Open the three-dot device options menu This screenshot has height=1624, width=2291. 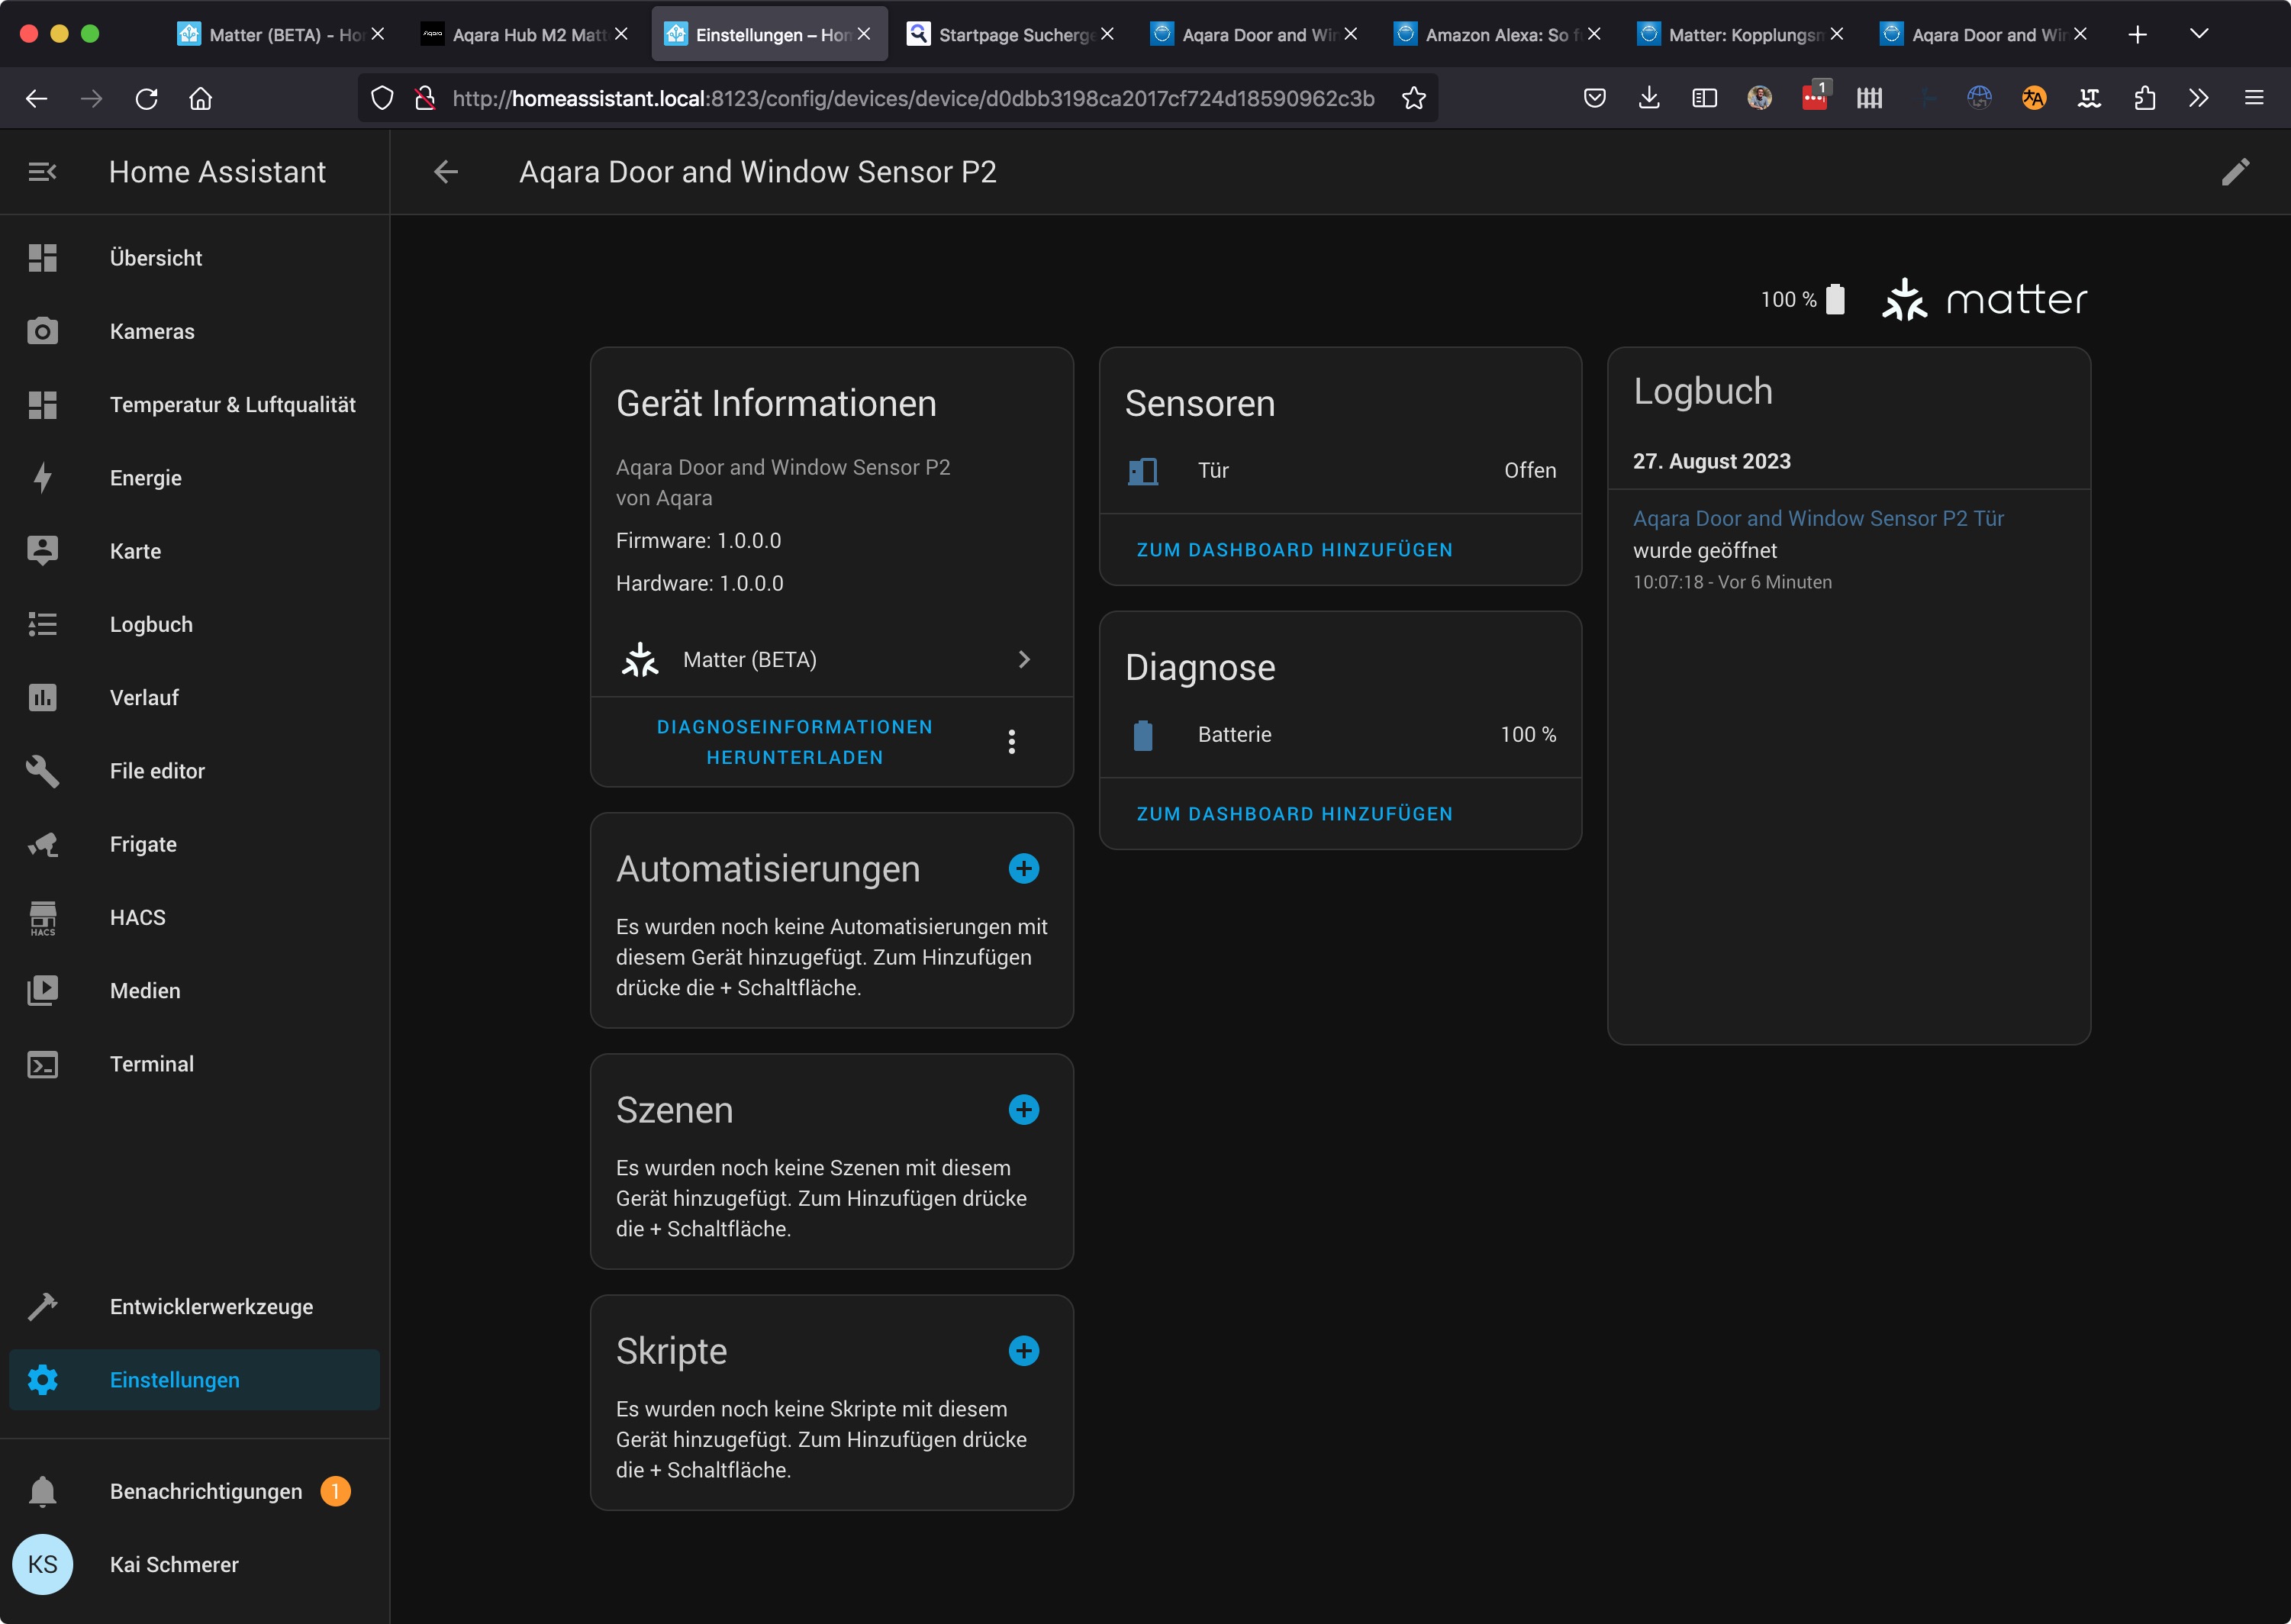coord(1011,741)
